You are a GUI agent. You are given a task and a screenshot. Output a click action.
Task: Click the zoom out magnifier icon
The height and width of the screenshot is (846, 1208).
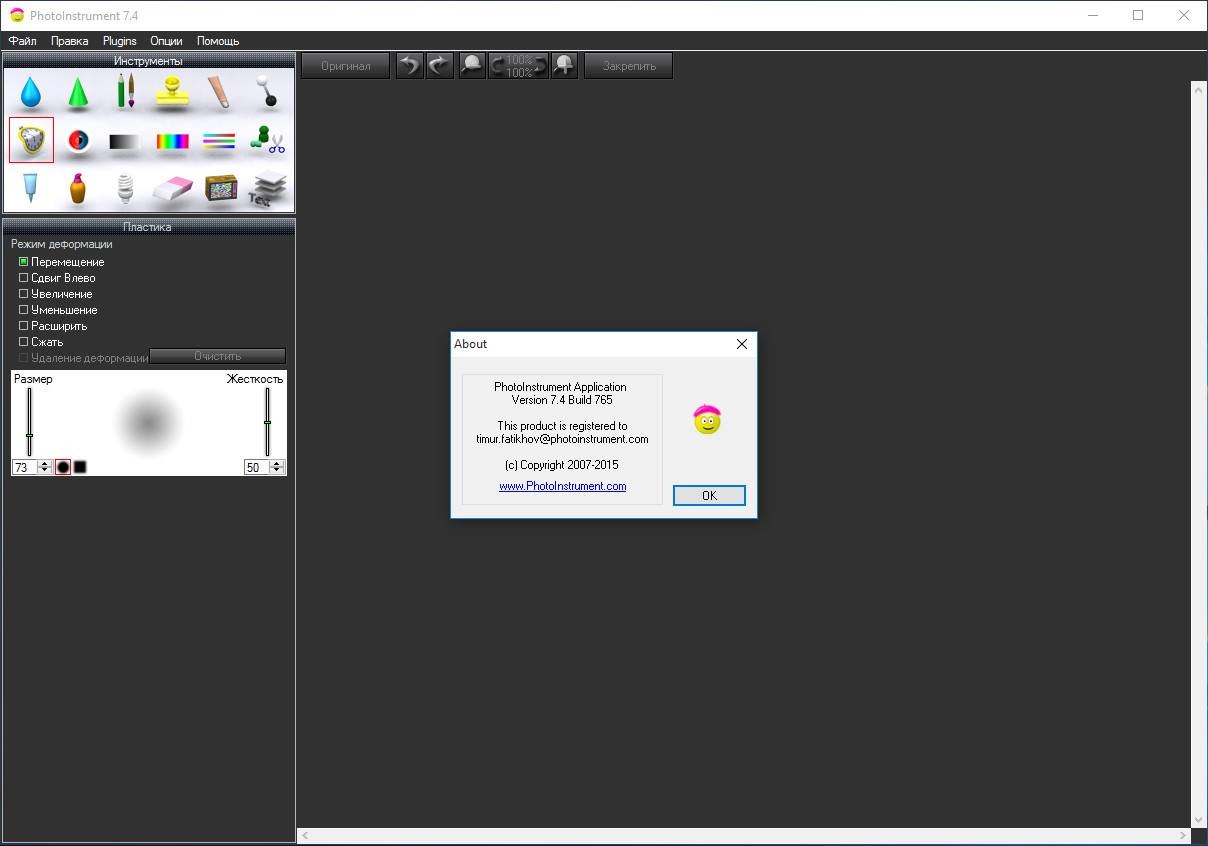(x=472, y=66)
